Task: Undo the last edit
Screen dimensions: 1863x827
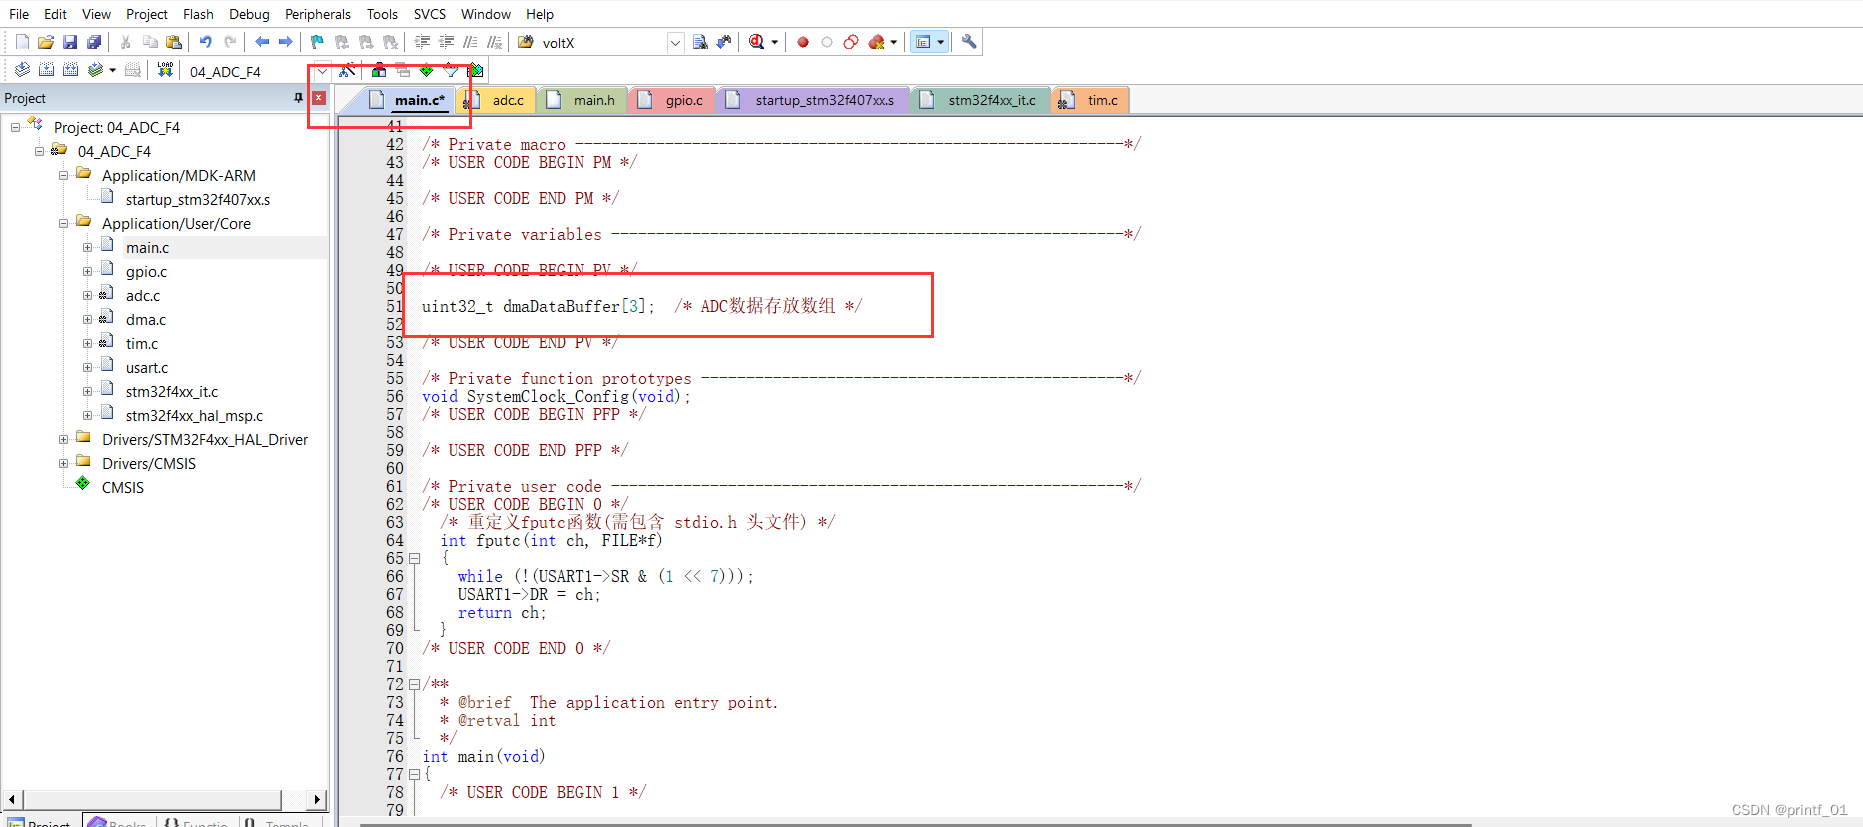Action: tap(206, 42)
